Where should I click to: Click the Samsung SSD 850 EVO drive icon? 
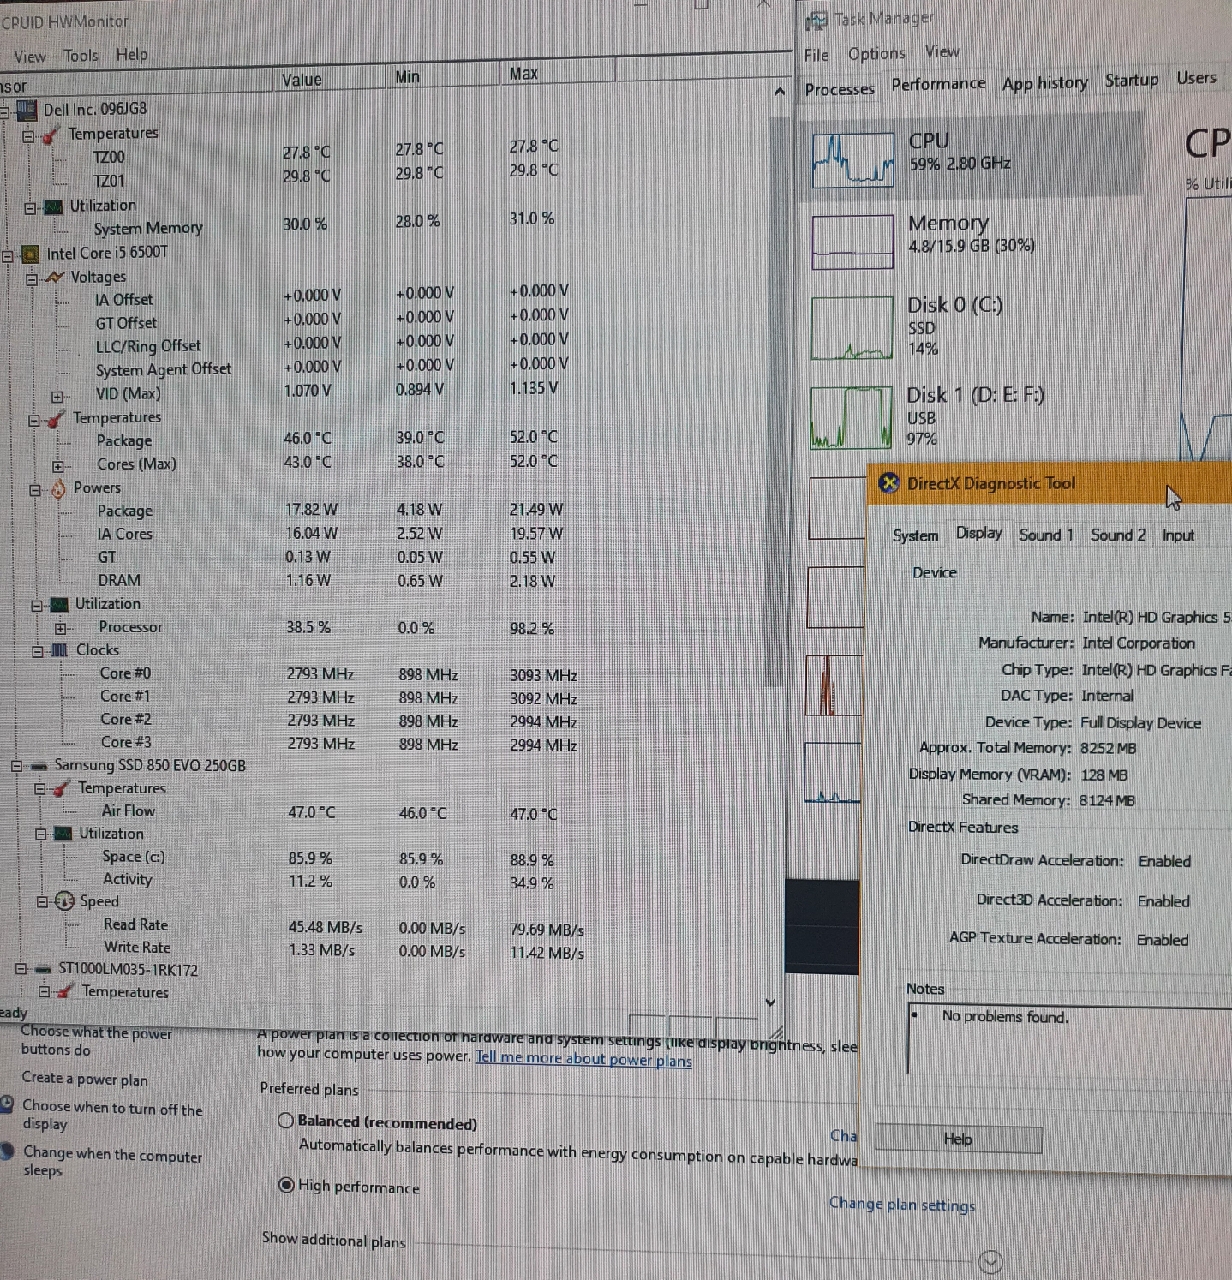tap(40, 766)
